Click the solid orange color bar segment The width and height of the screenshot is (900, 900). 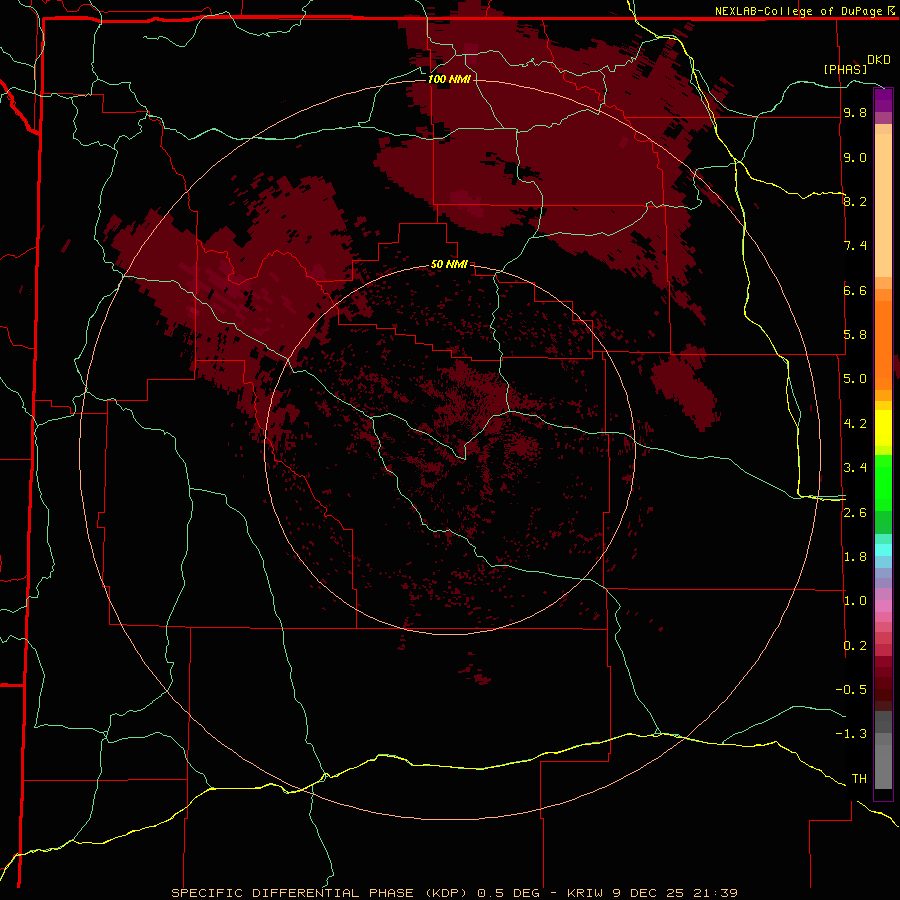coord(883,345)
